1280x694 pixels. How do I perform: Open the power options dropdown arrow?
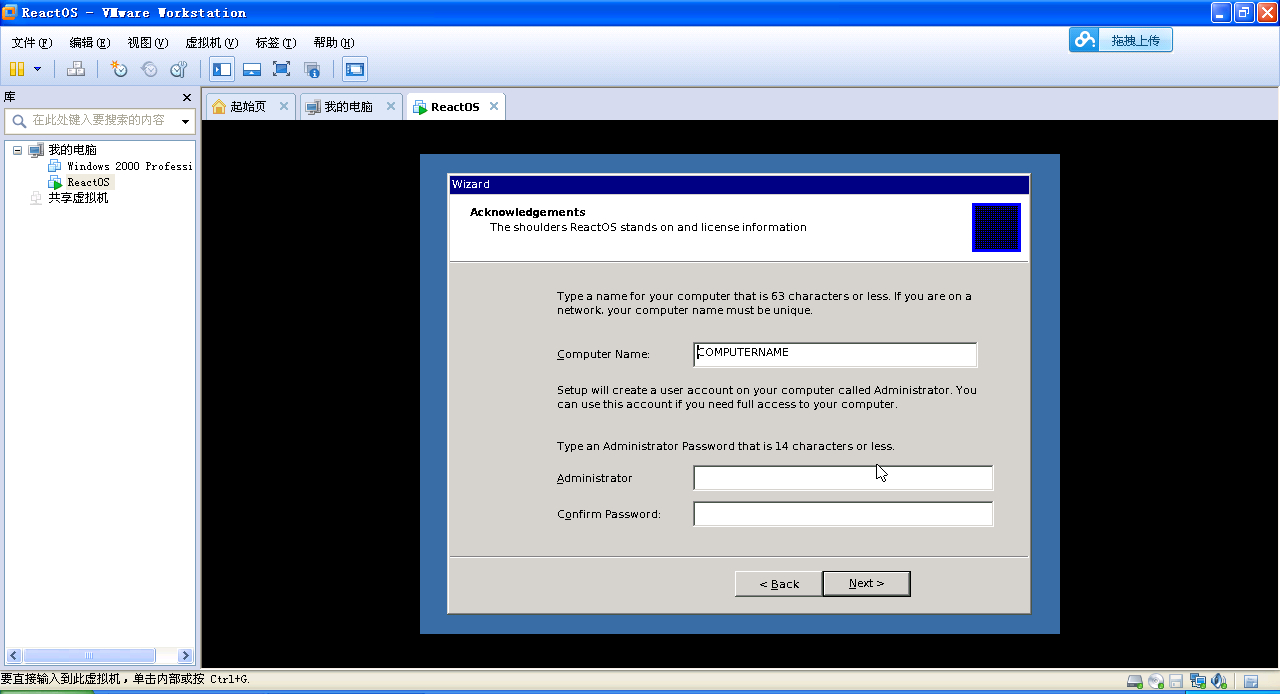(38, 69)
